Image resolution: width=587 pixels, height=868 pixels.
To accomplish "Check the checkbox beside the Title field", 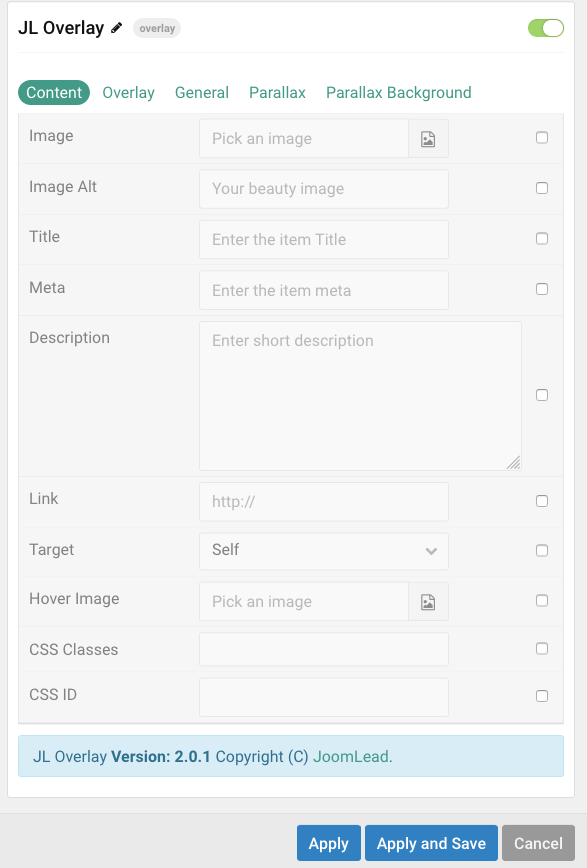I will pyautogui.click(x=541, y=238).
